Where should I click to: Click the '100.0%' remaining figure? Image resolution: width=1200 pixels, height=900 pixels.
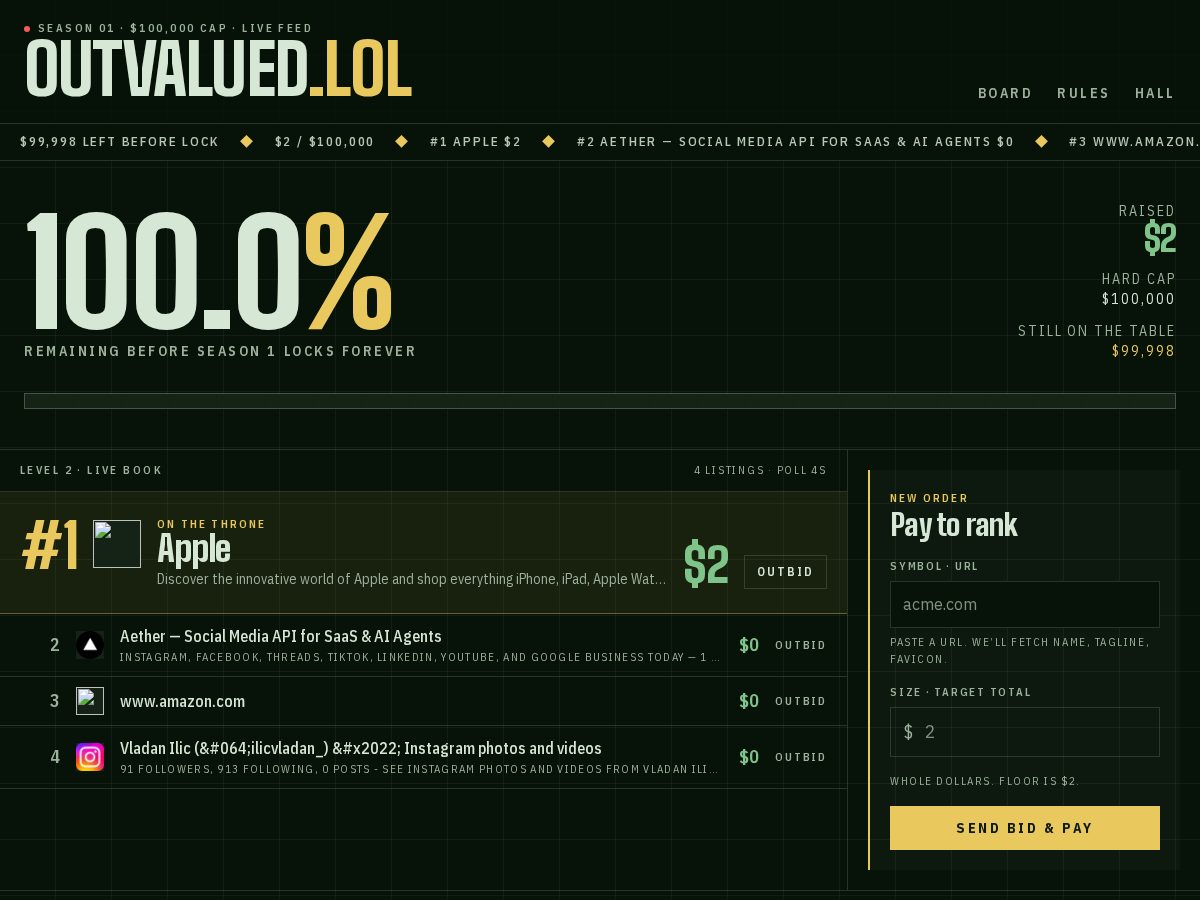(208, 271)
